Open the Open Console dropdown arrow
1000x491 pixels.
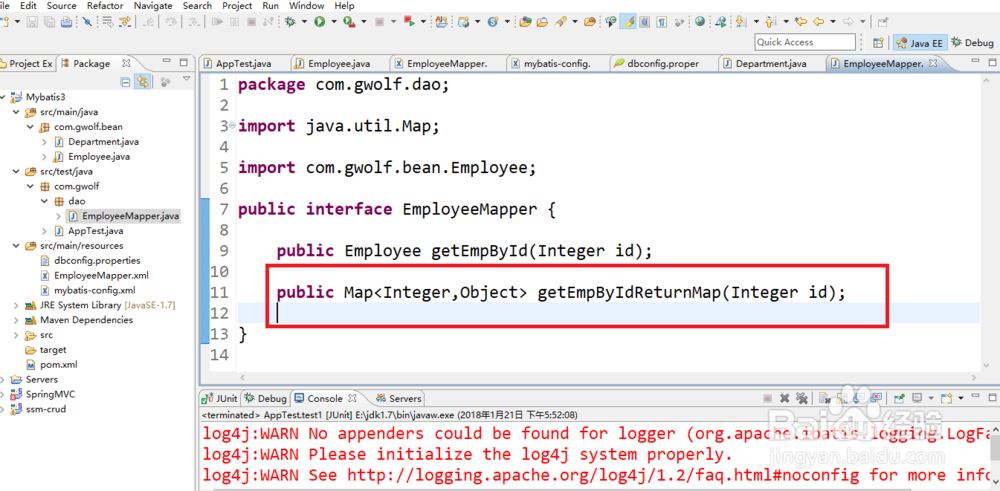[x=961, y=398]
